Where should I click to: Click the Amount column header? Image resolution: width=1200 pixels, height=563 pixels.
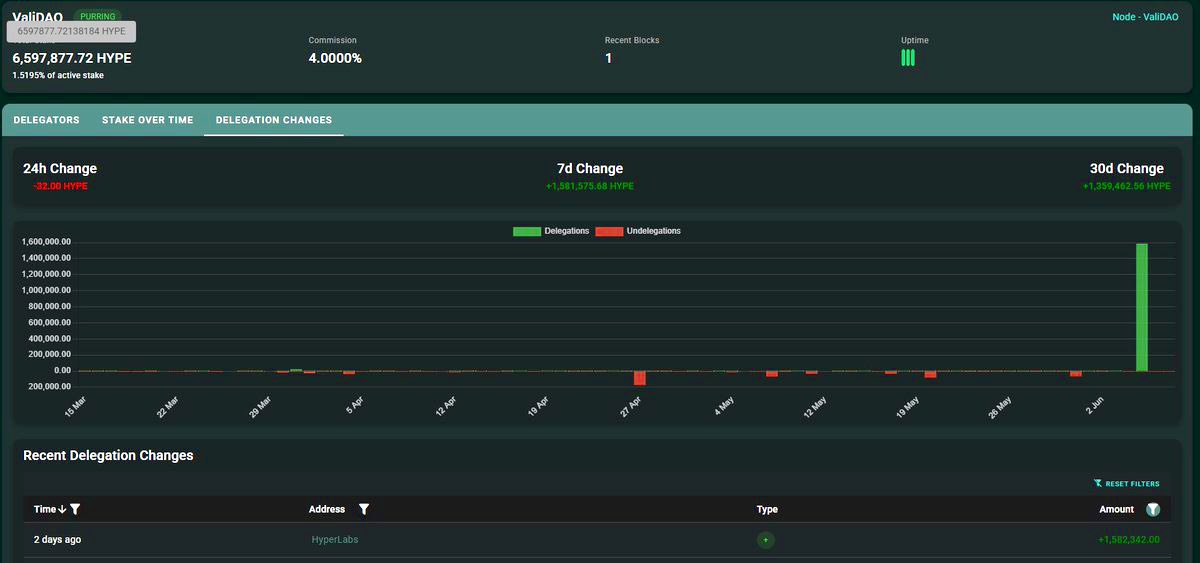pyautogui.click(x=1117, y=509)
